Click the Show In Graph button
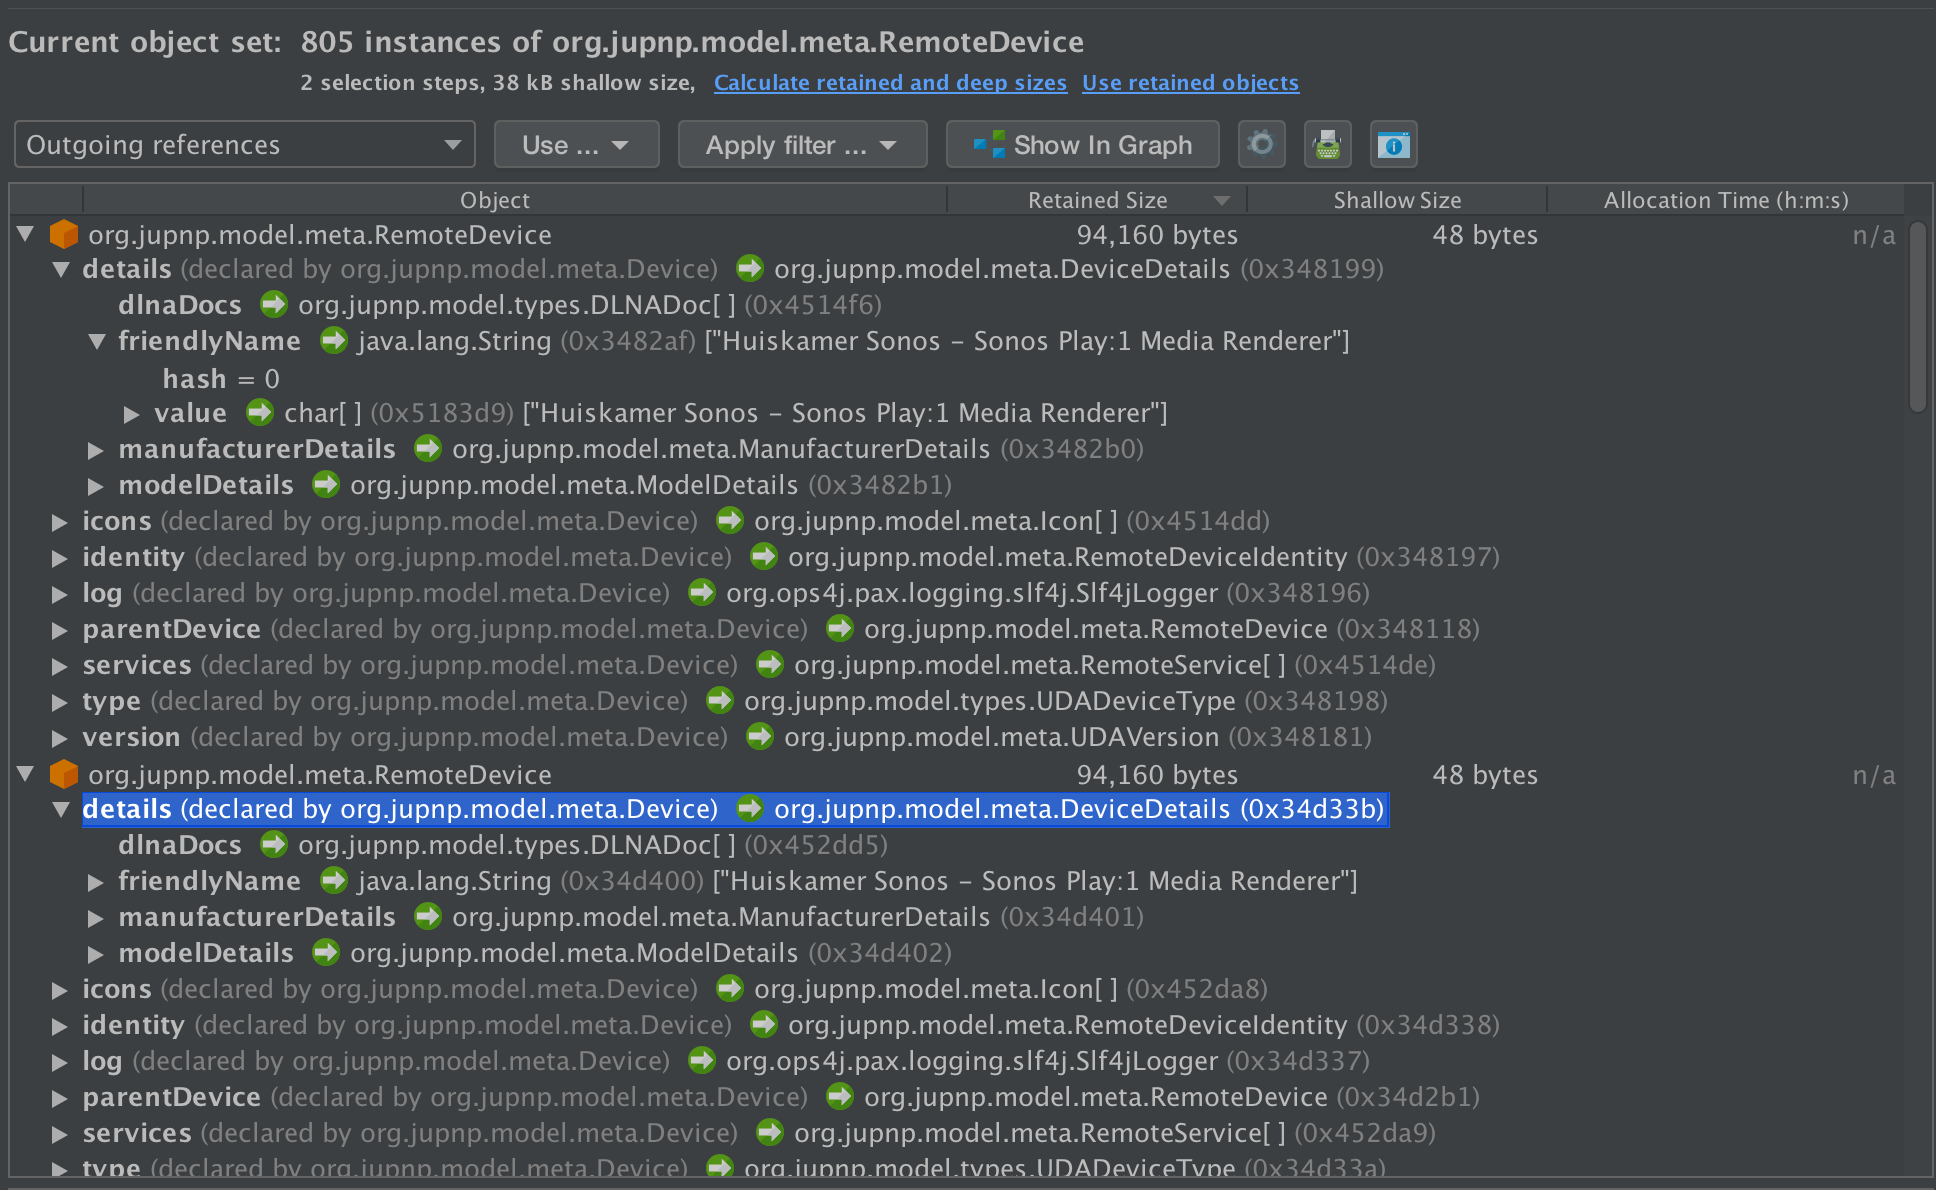This screenshot has height=1190, width=1936. click(x=1082, y=145)
